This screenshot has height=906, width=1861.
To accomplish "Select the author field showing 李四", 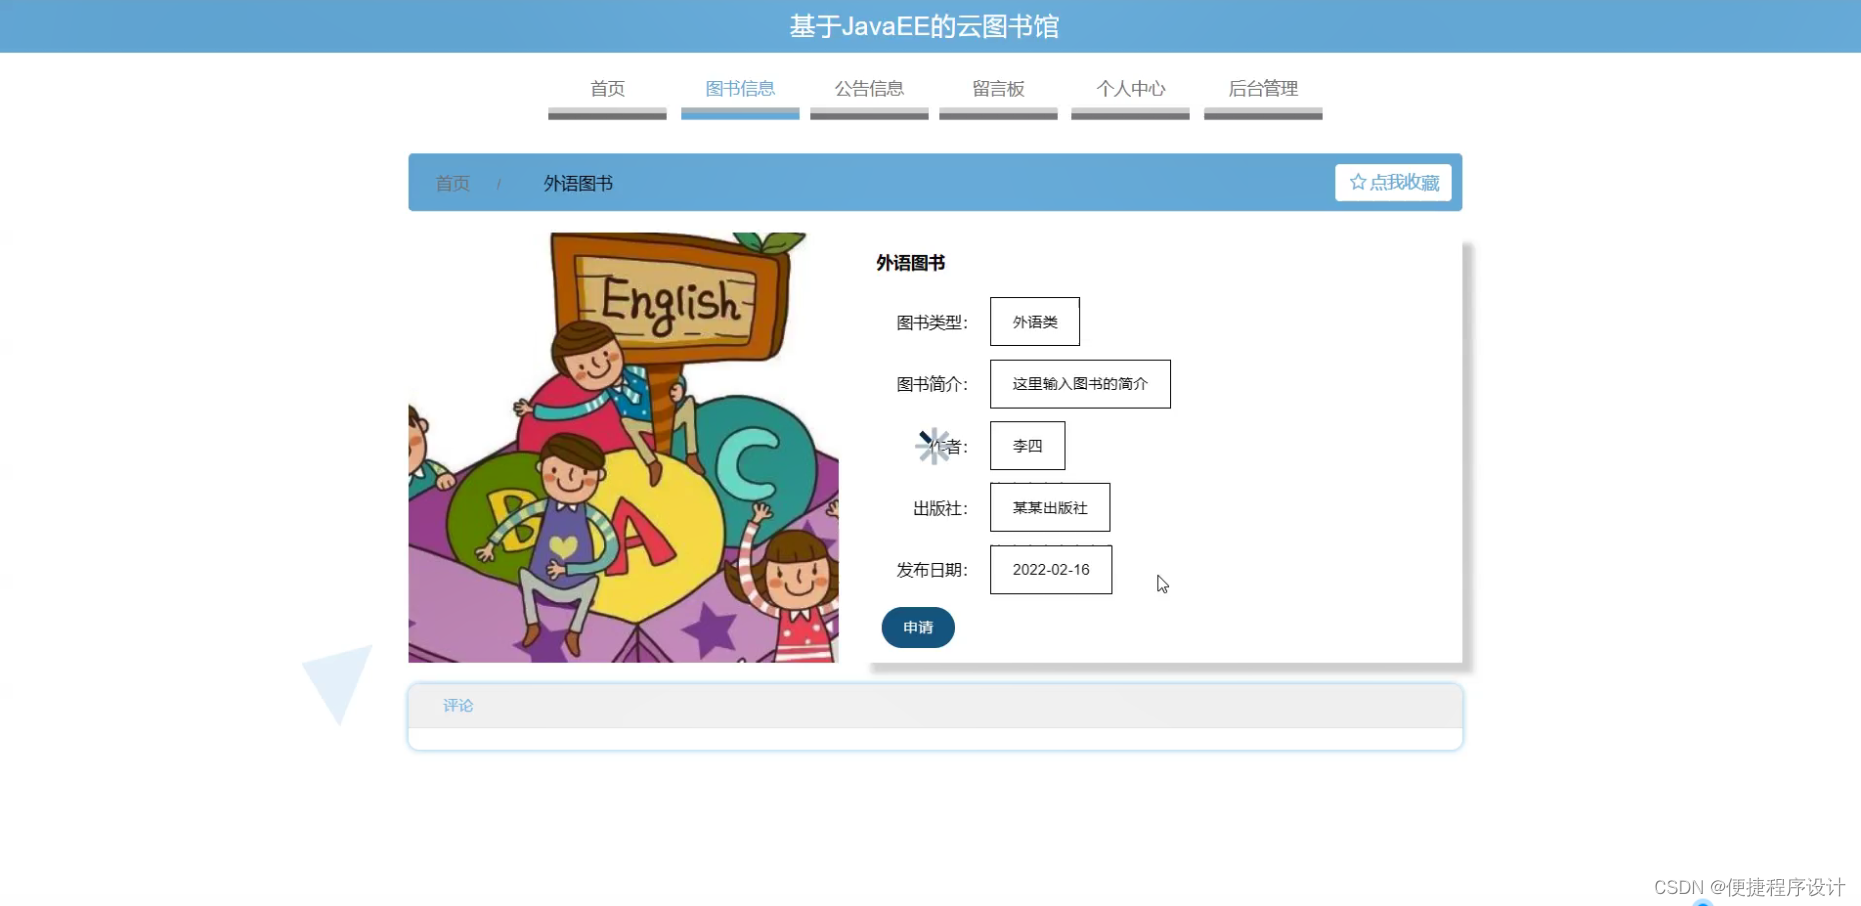I will [1026, 446].
